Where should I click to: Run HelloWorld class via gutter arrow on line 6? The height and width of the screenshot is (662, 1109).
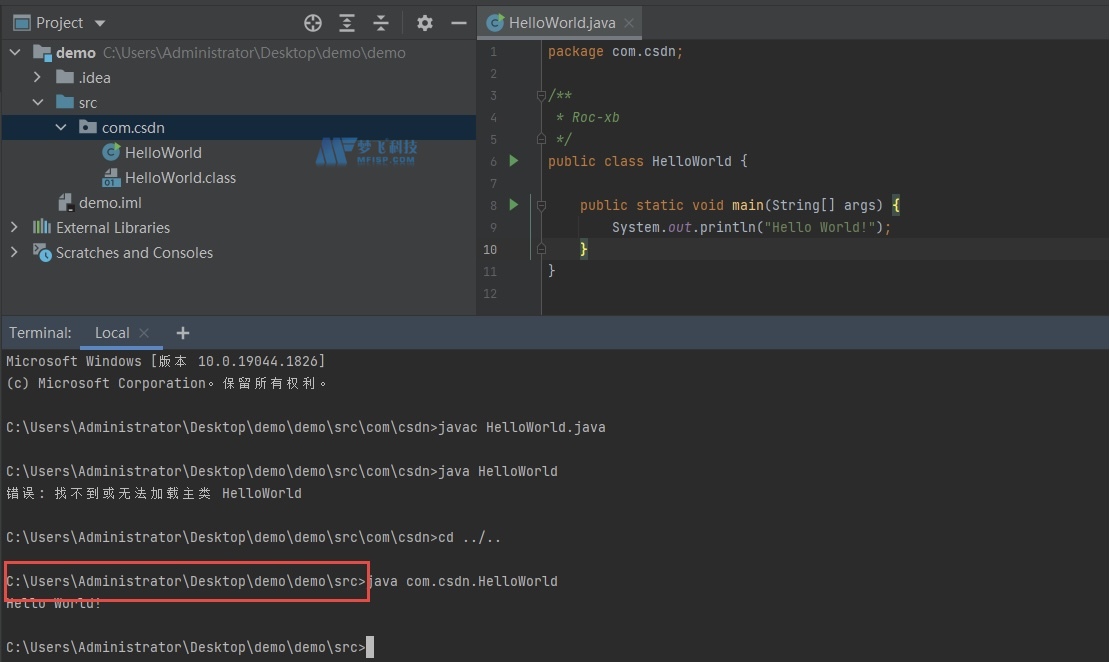coord(514,161)
